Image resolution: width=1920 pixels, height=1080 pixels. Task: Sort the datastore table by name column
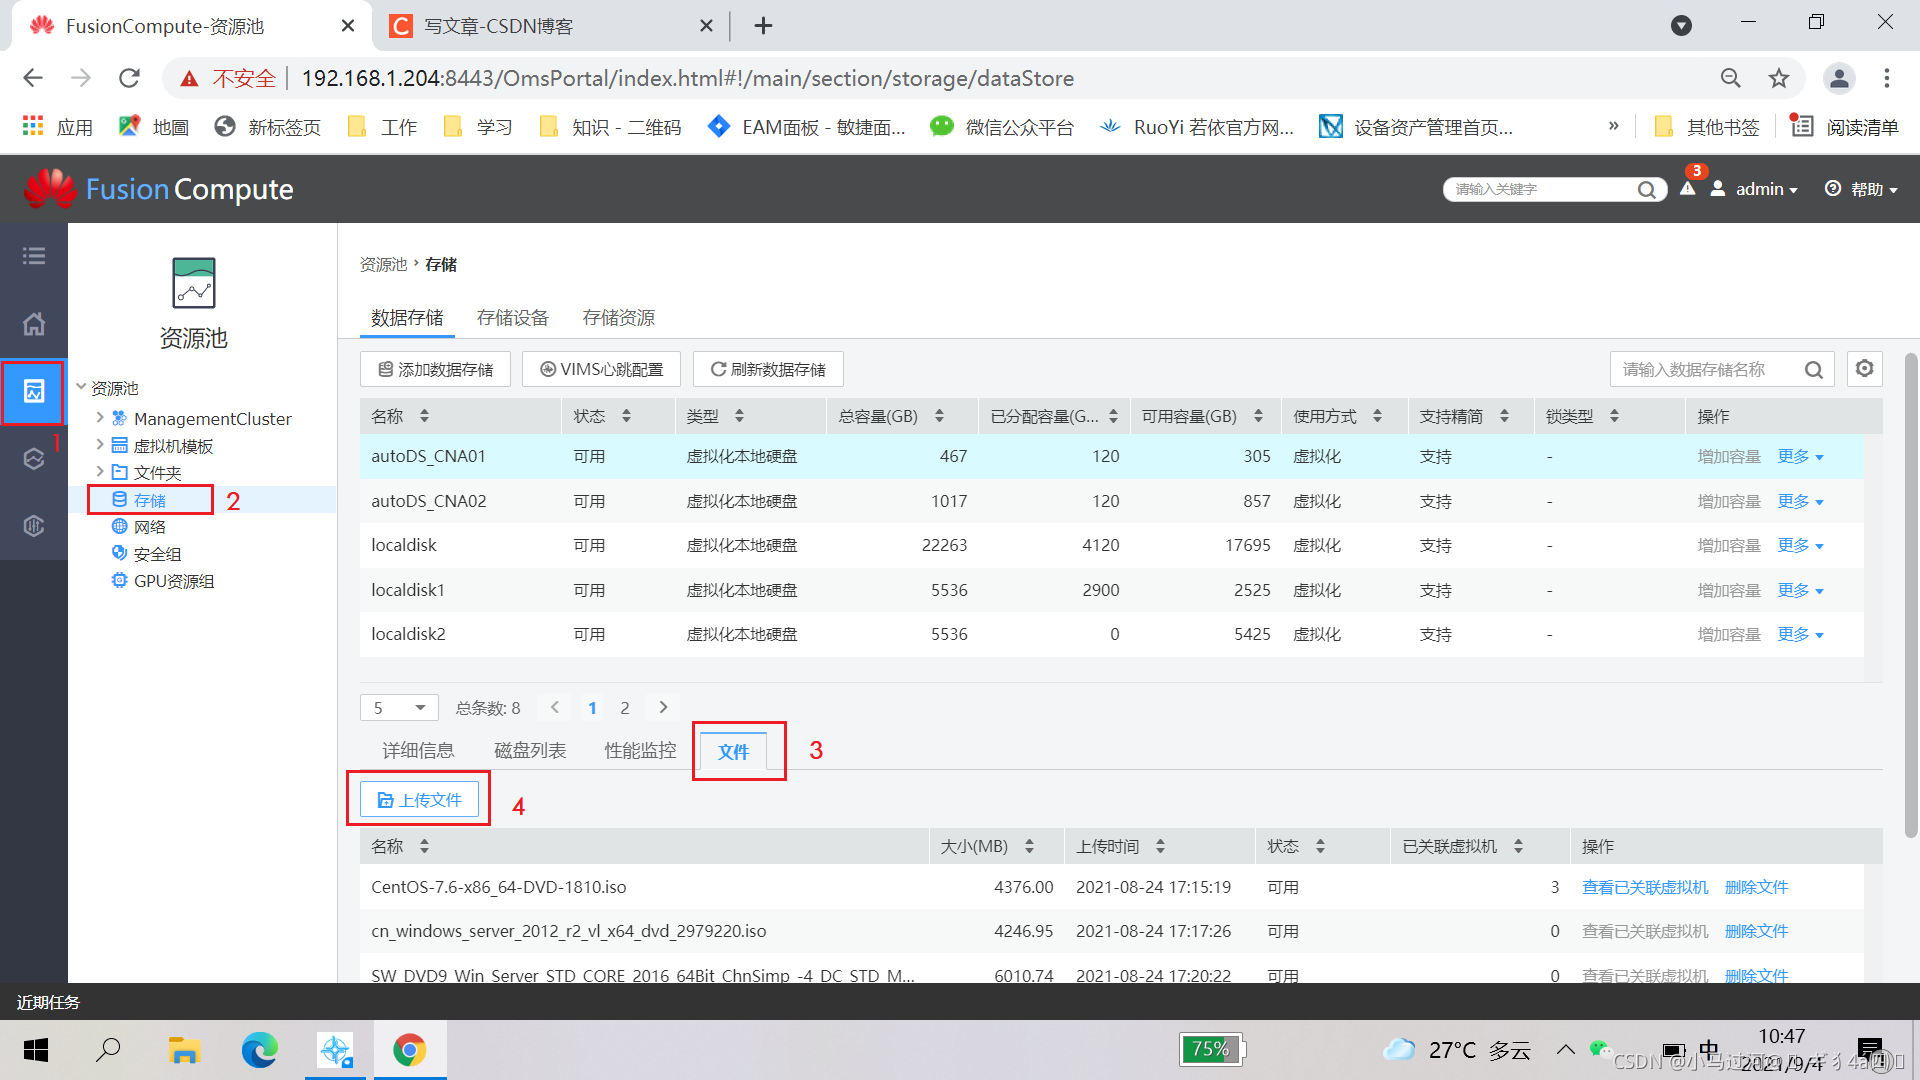[x=424, y=416]
